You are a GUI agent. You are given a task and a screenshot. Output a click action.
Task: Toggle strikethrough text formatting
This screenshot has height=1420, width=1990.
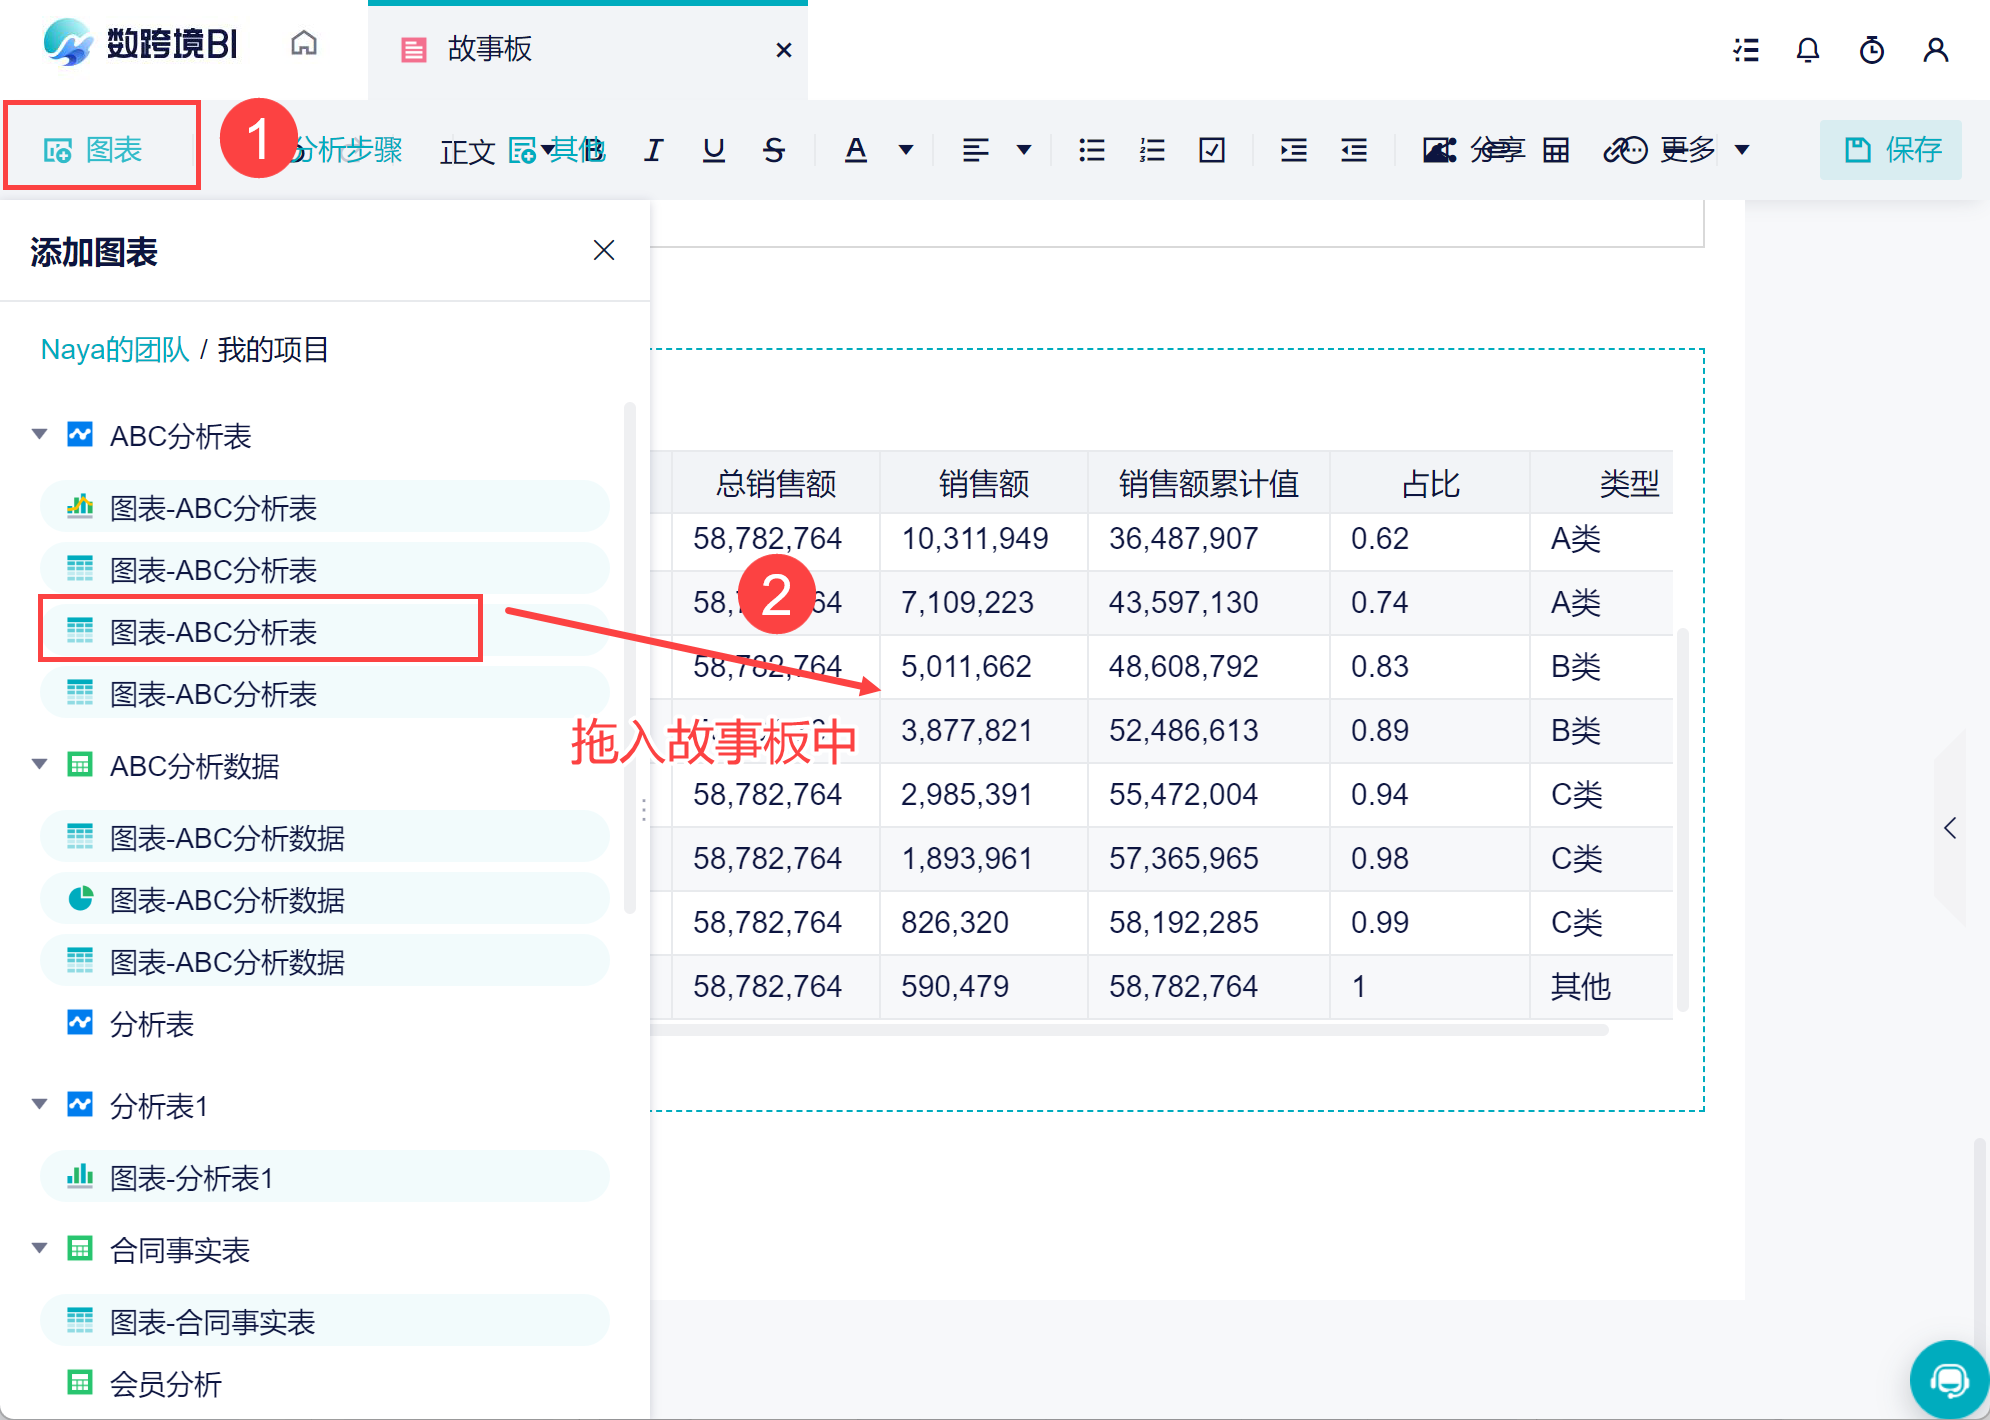pos(773,150)
